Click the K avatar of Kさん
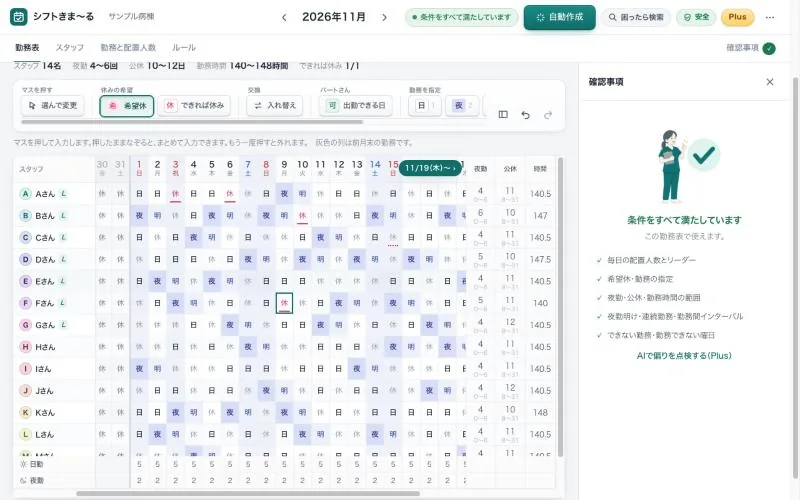Image resolution: width=800 pixels, height=500 pixels. (26, 412)
